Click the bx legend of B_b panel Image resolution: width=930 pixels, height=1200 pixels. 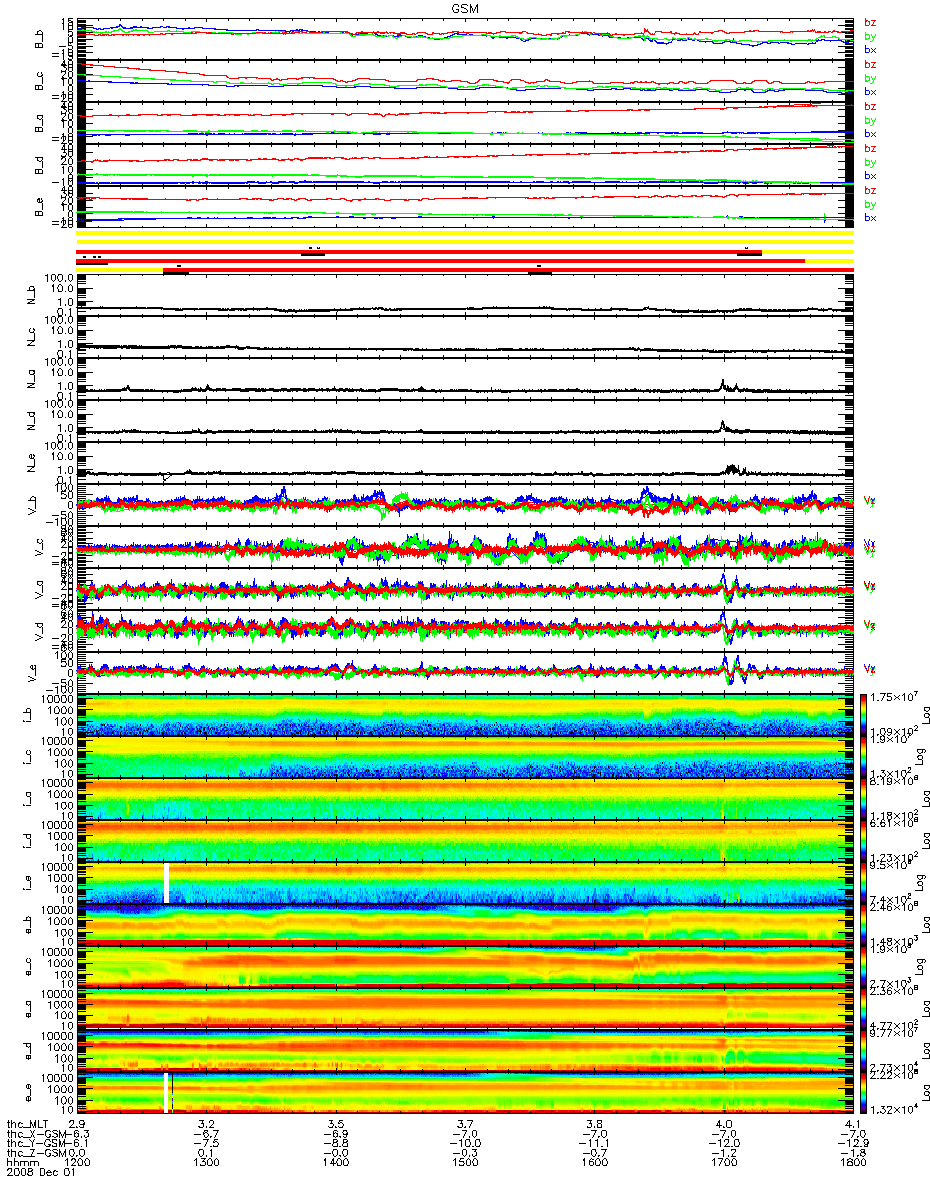tap(870, 49)
